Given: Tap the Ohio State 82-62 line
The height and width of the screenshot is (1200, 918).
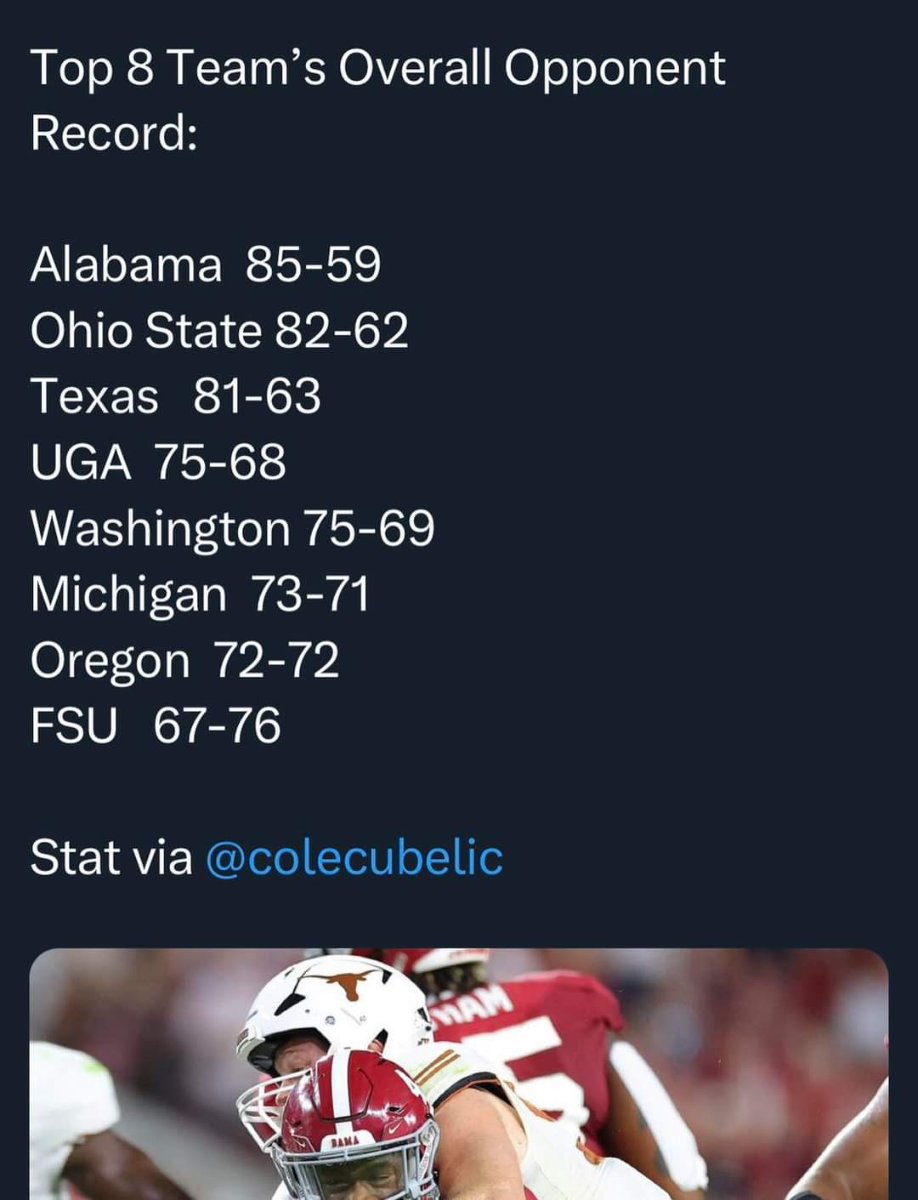Looking at the screenshot, I should (x=220, y=331).
